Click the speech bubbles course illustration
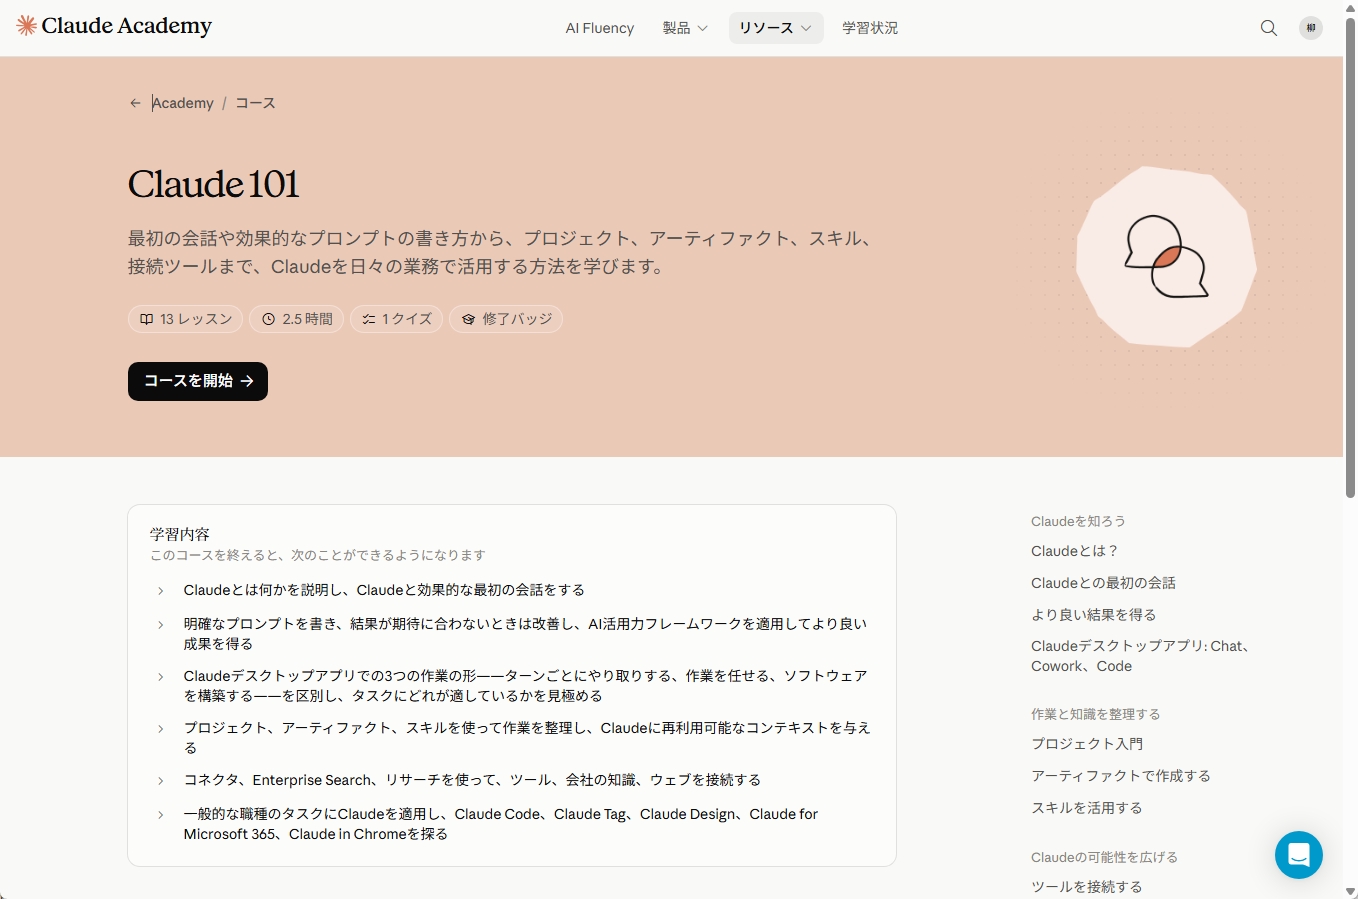1358x899 pixels. coord(1166,257)
